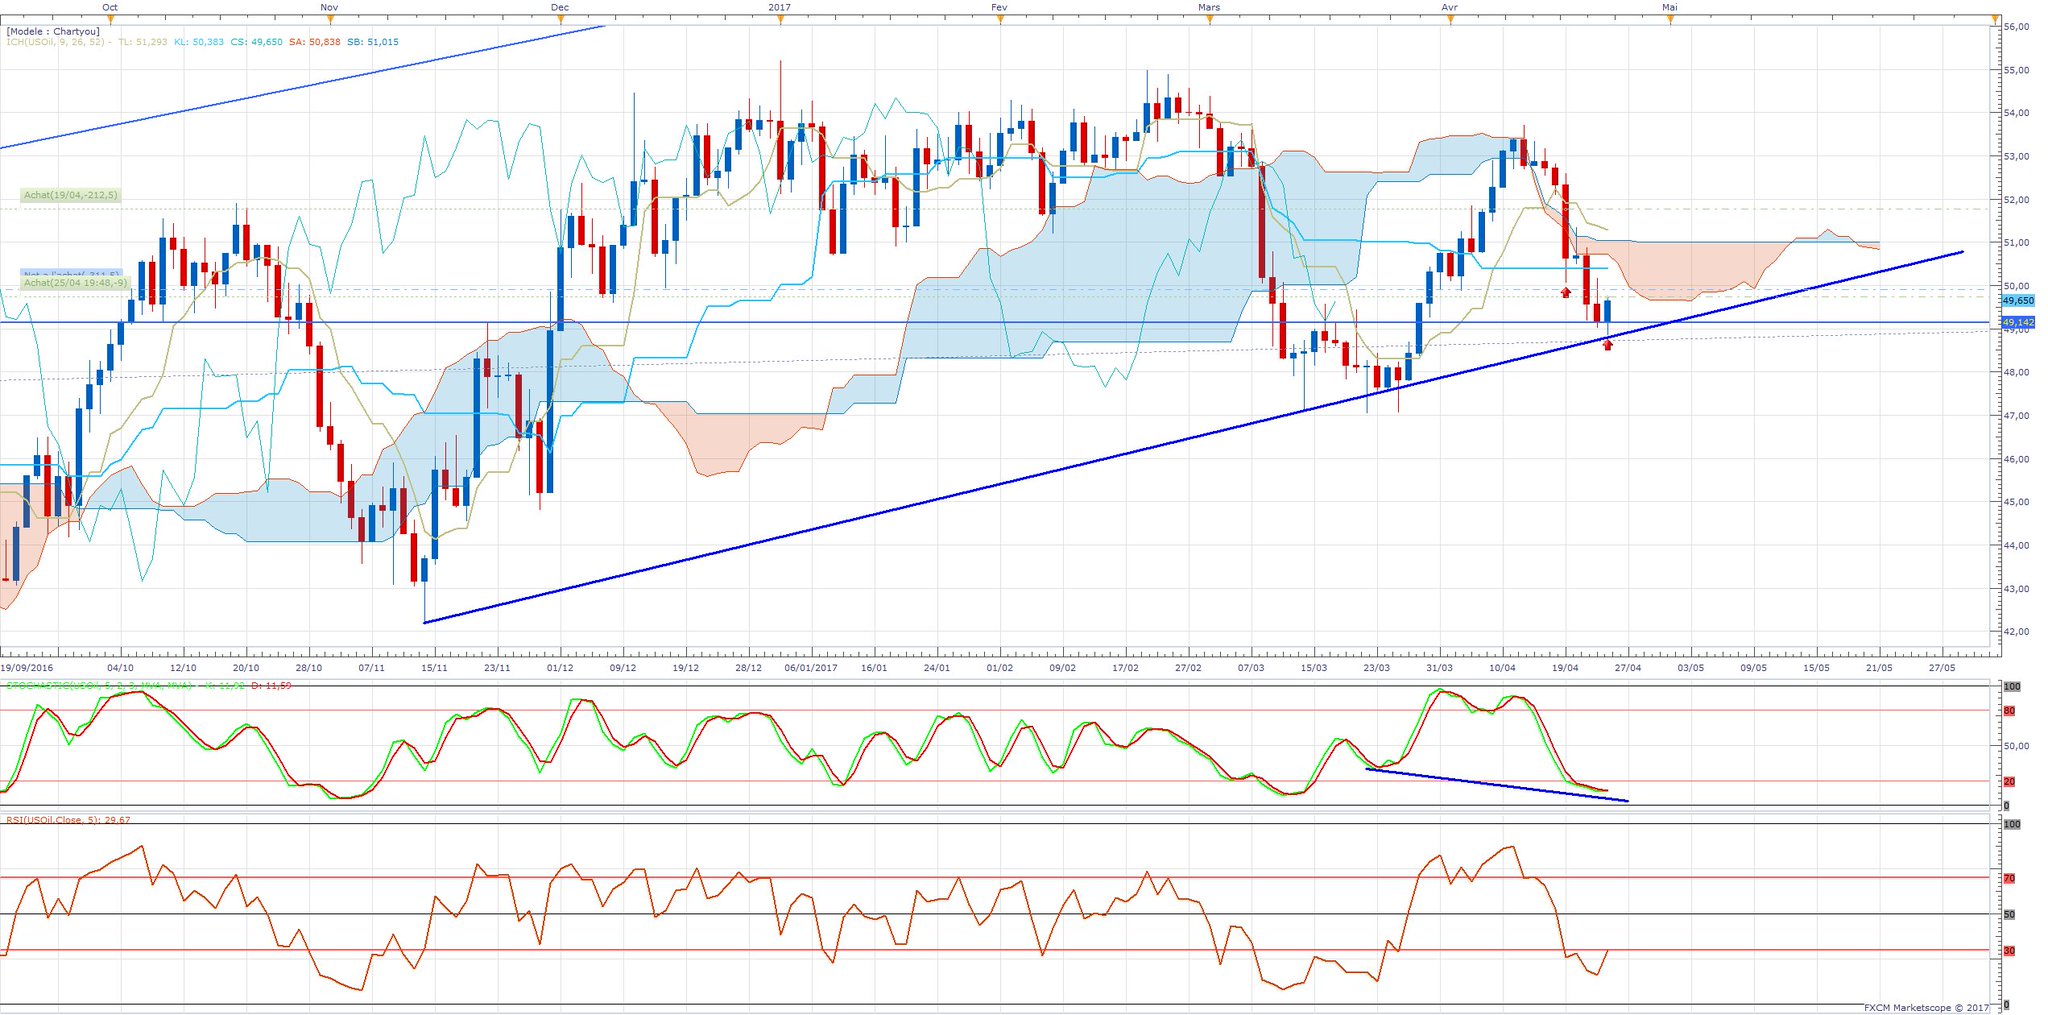This screenshot has height=1015, width=2048.
Task: Click the Nov month marker triangle
Action: click(330, 19)
